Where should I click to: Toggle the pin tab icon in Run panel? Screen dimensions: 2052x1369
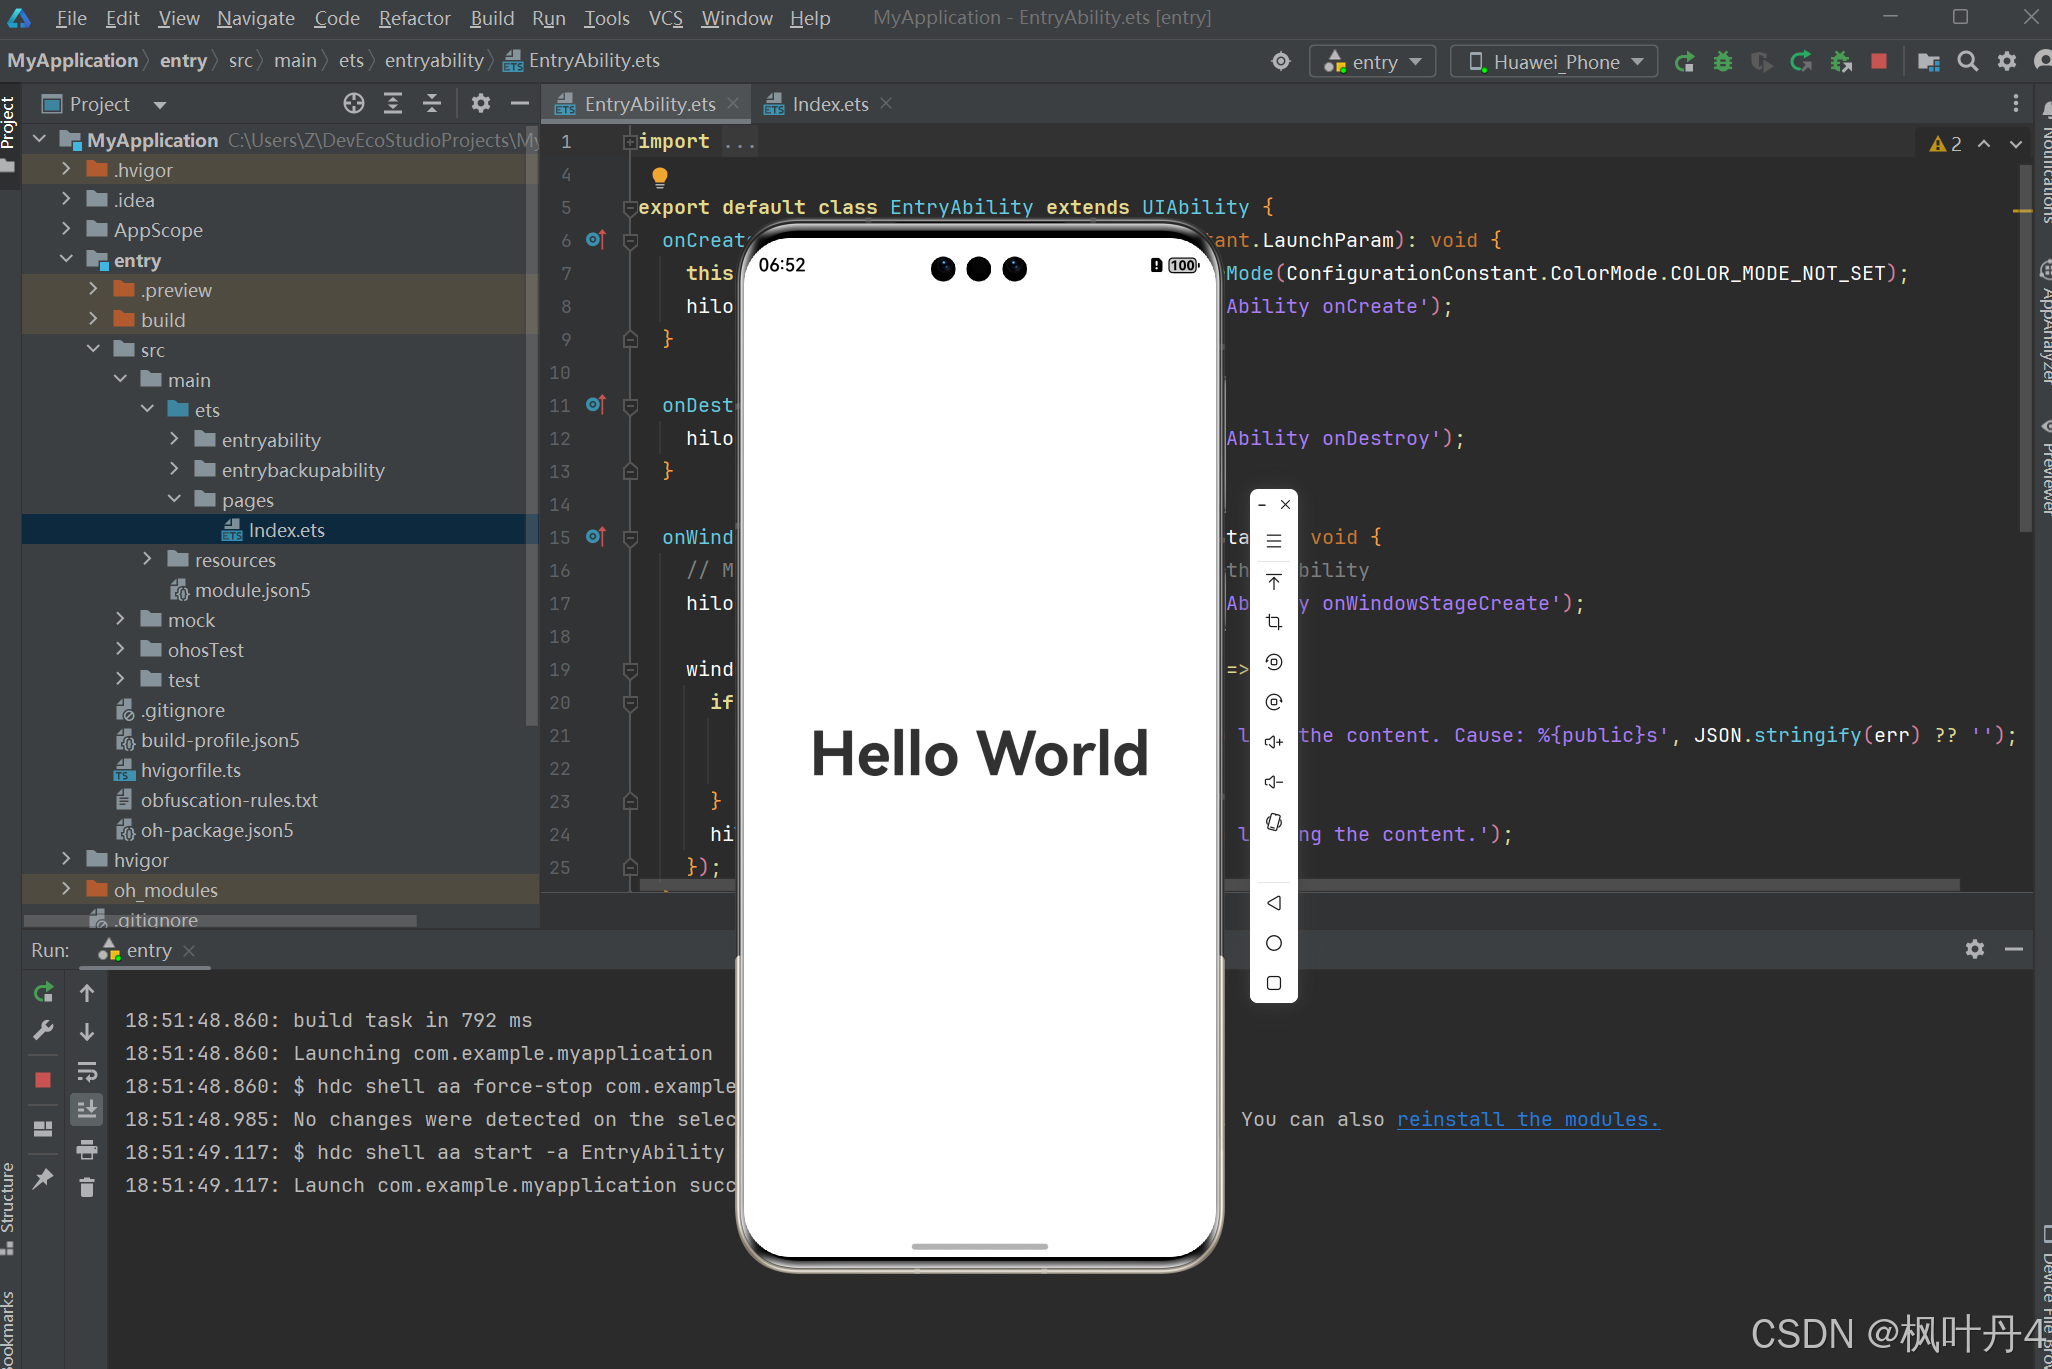(43, 1179)
